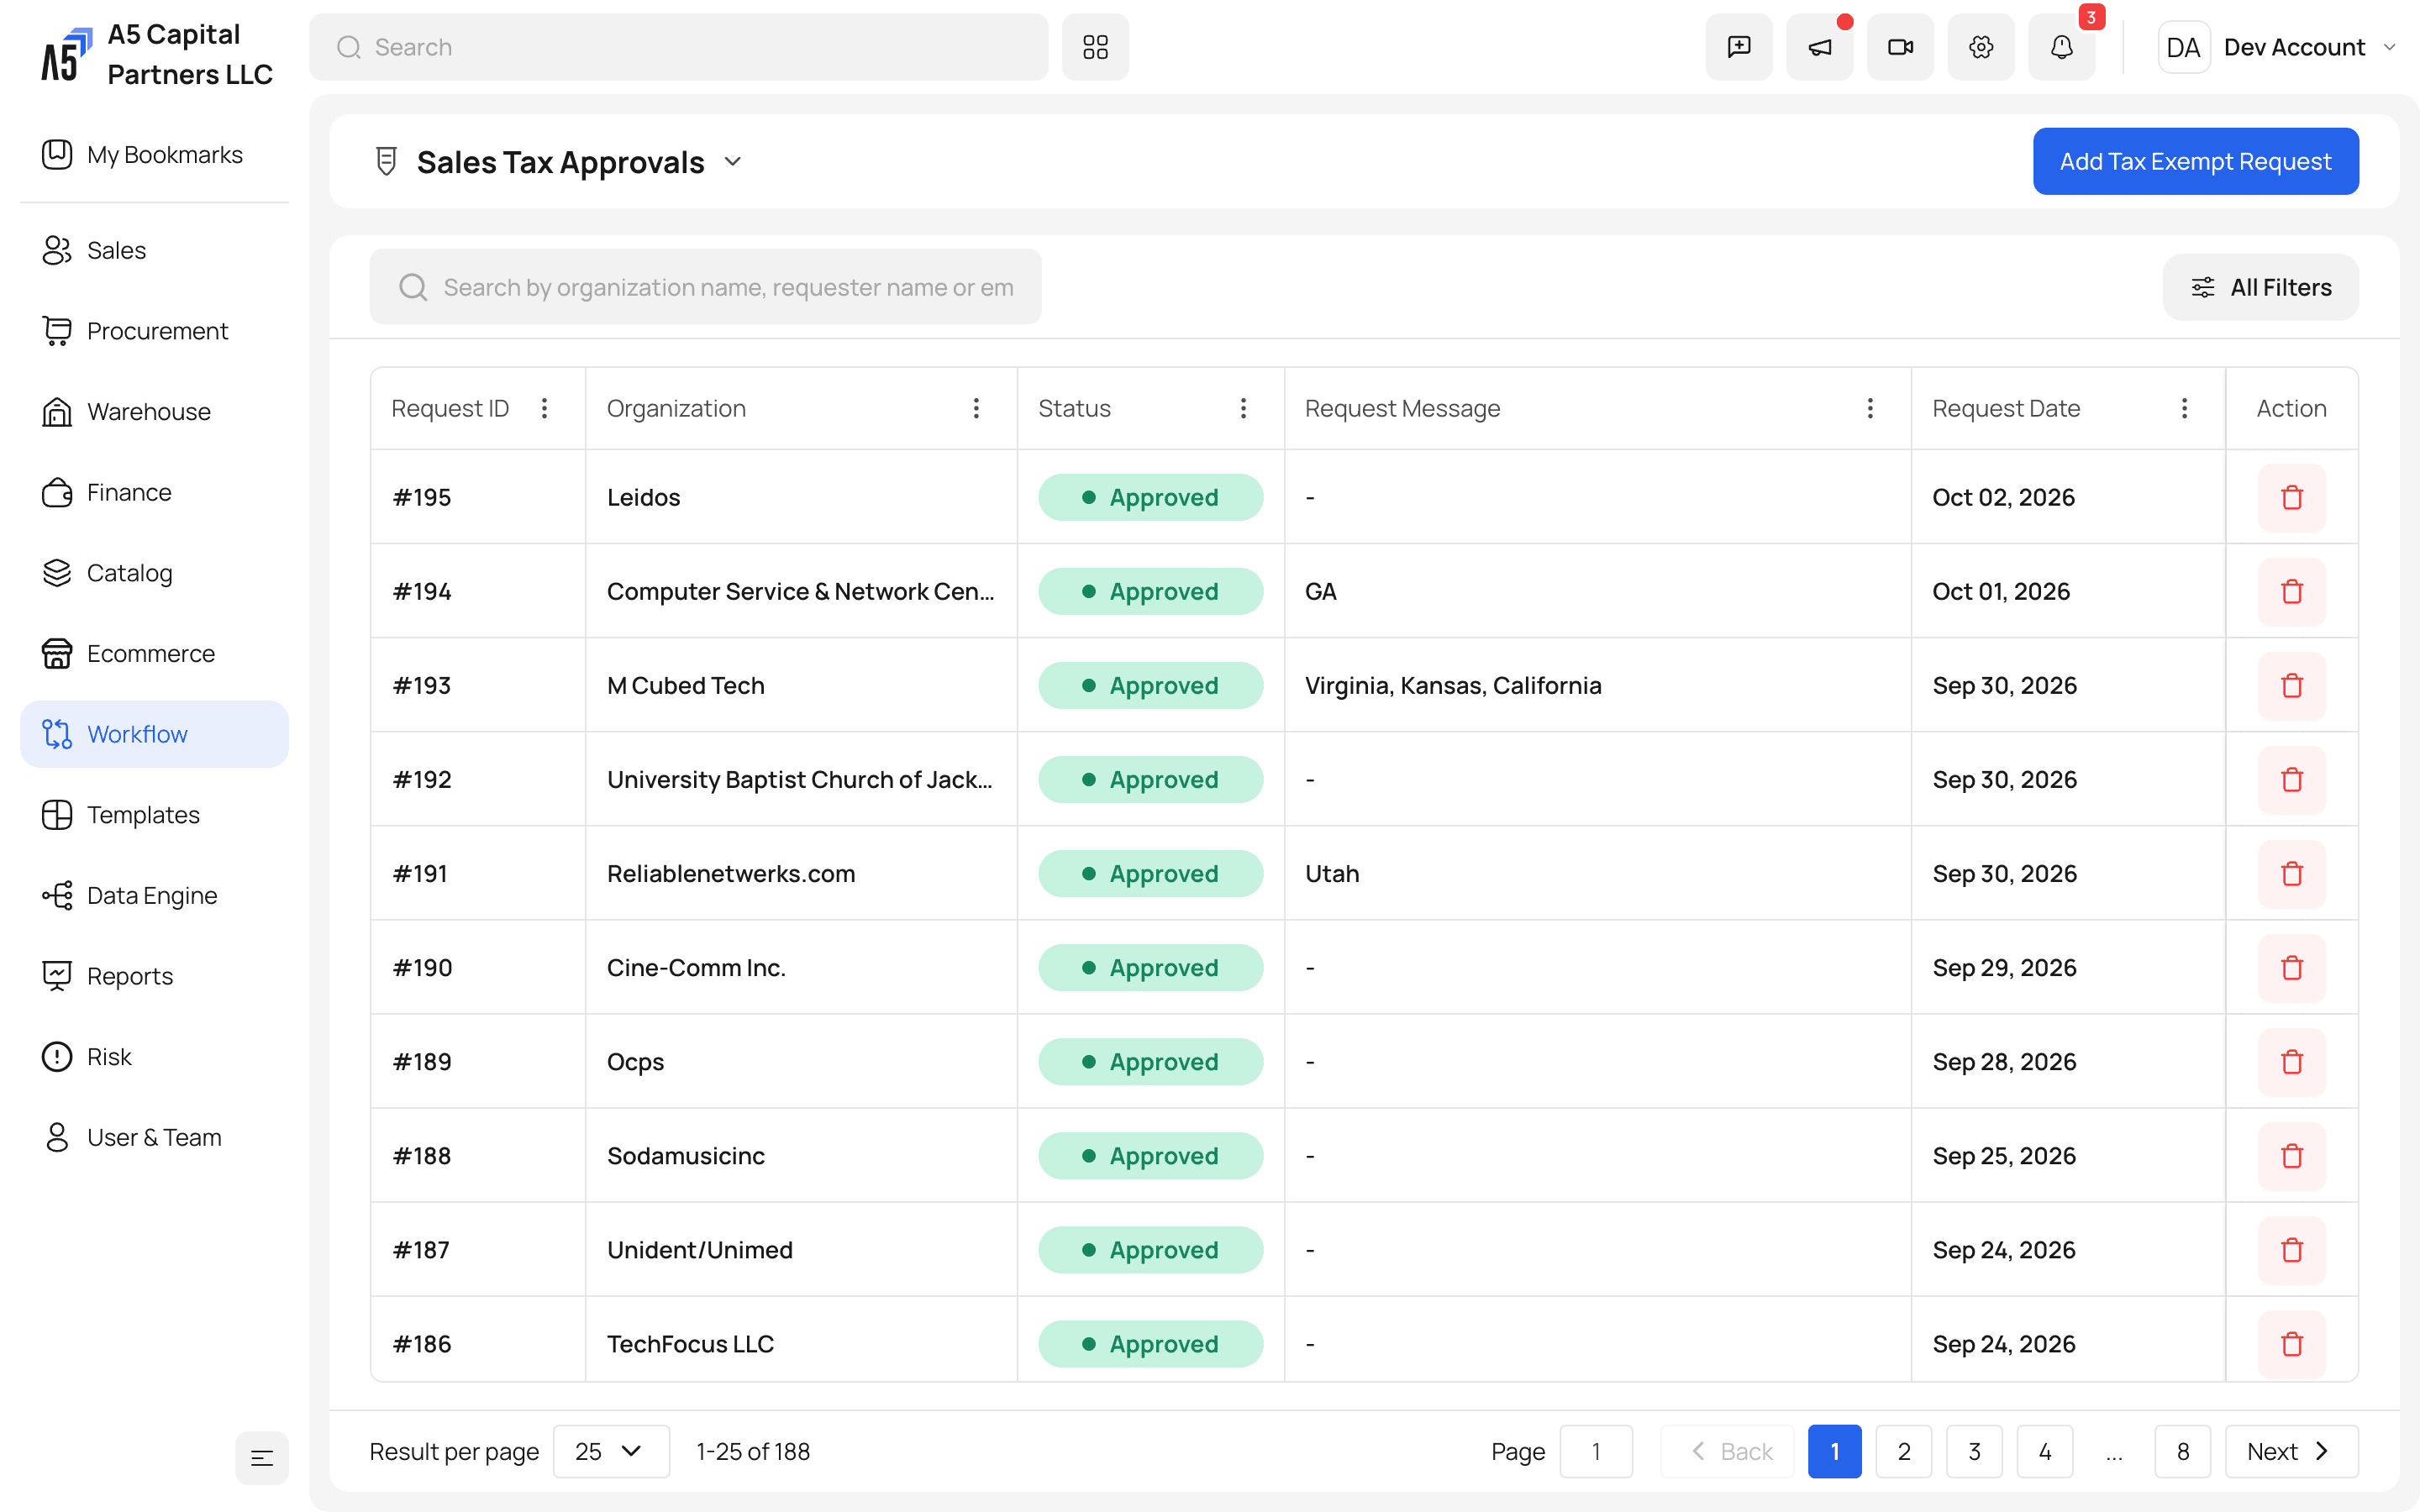Jump to page 8

point(2182,1451)
